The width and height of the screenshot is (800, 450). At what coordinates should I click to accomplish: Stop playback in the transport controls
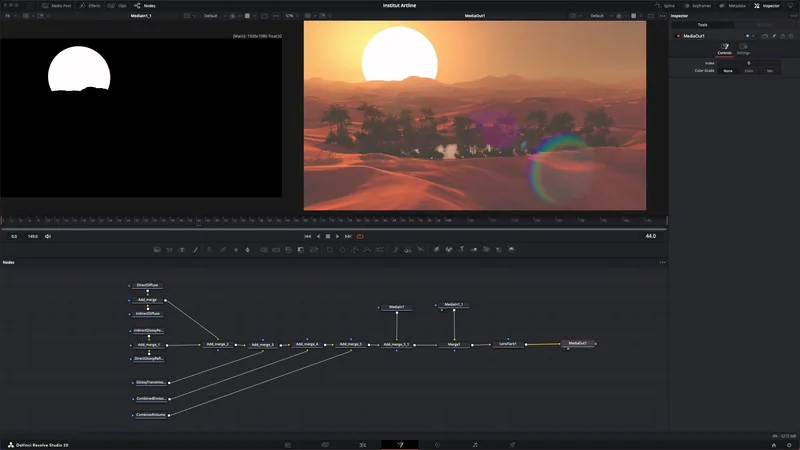pos(328,236)
